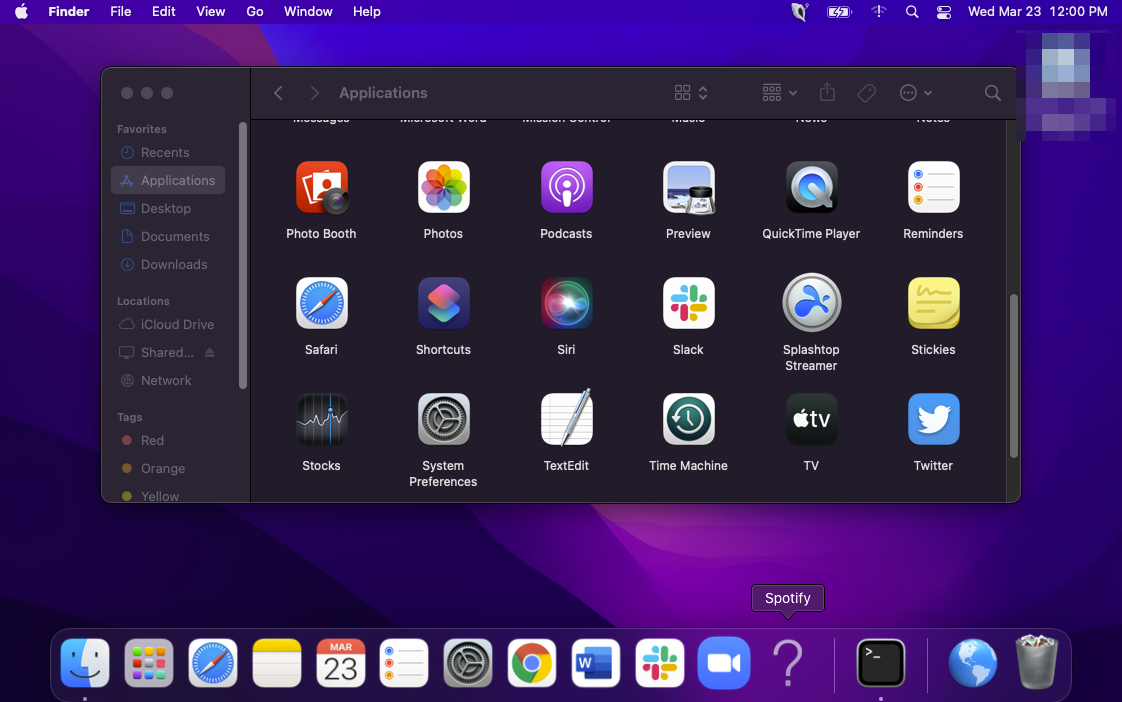Change the icon view mode switcher

691,93
